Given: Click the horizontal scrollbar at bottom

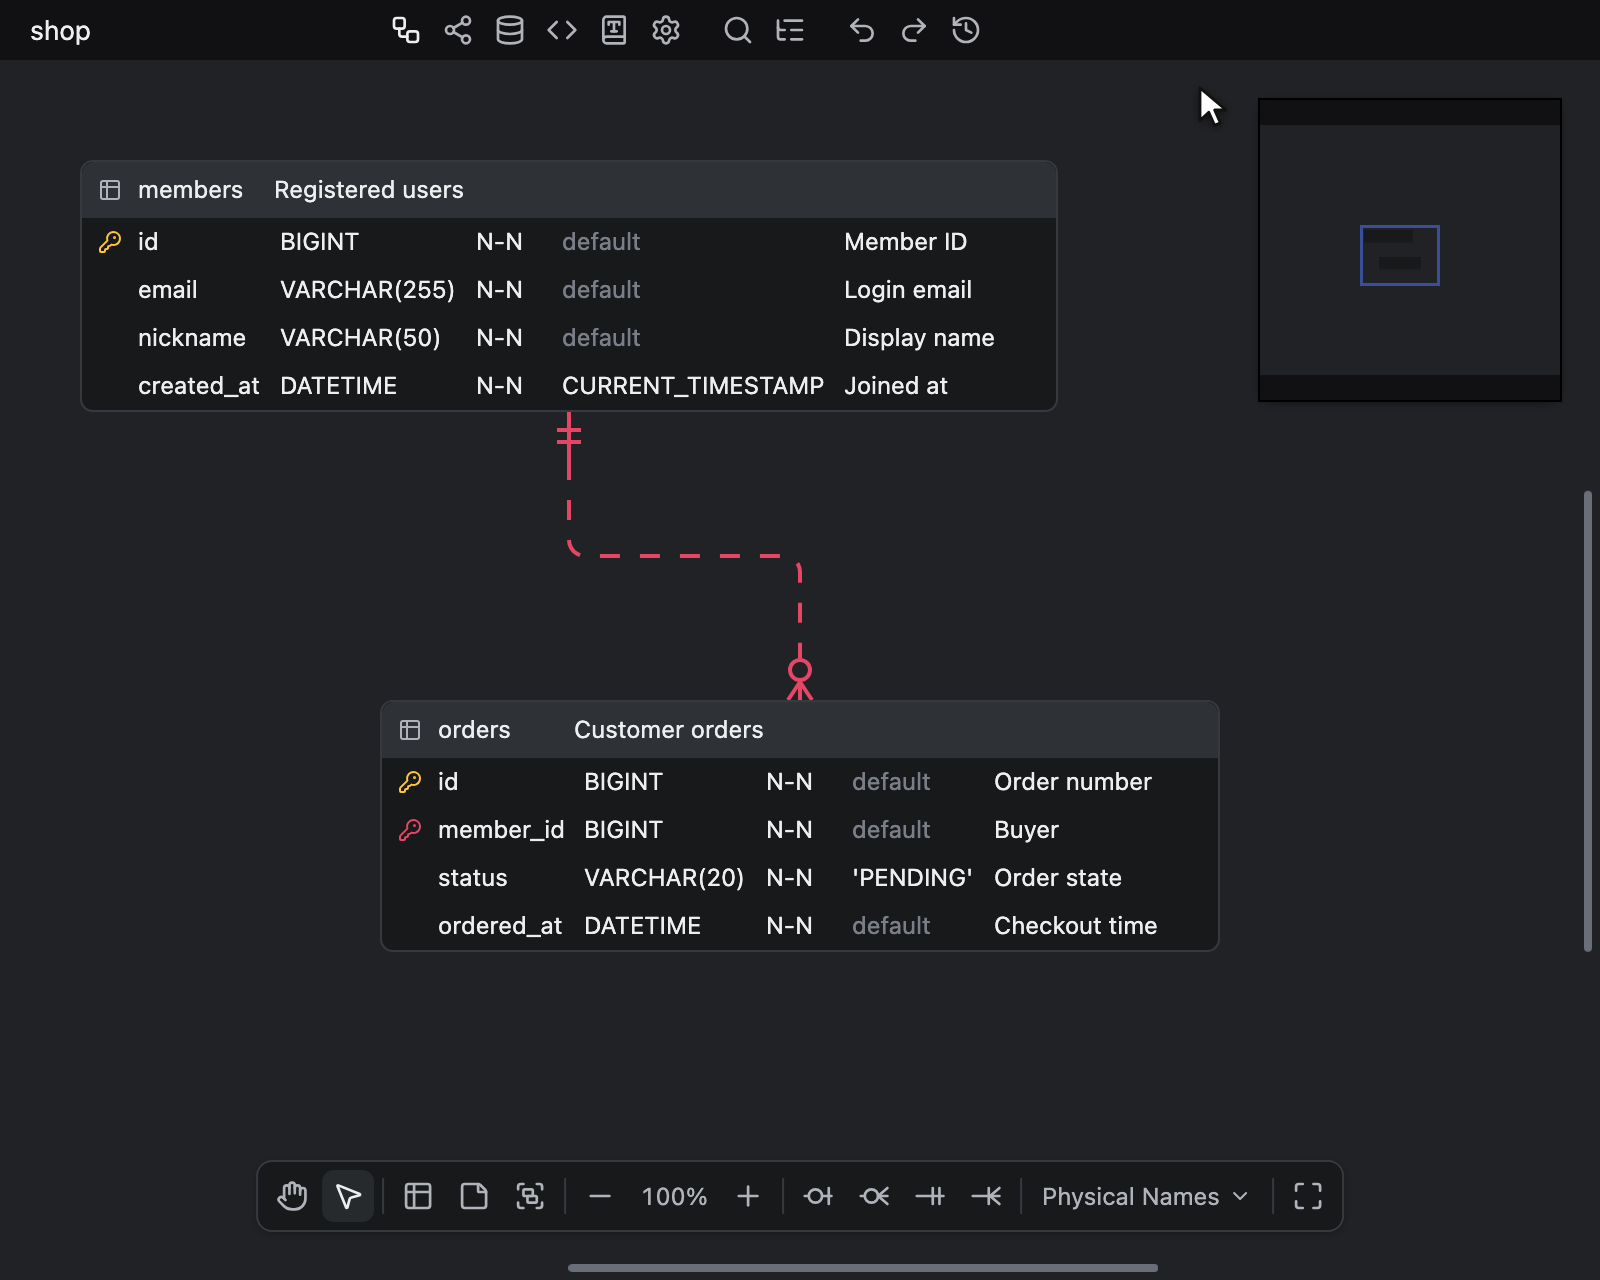Looking at the screenshot, I should [862, 1268].
